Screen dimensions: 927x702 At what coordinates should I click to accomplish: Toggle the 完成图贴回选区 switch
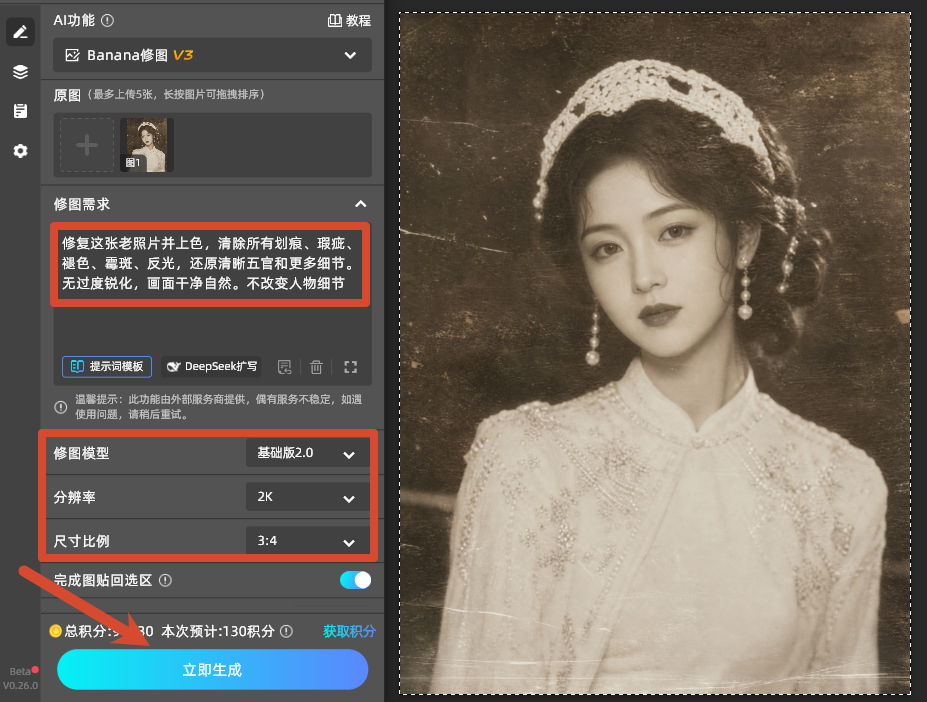click(x=355, y=580)
